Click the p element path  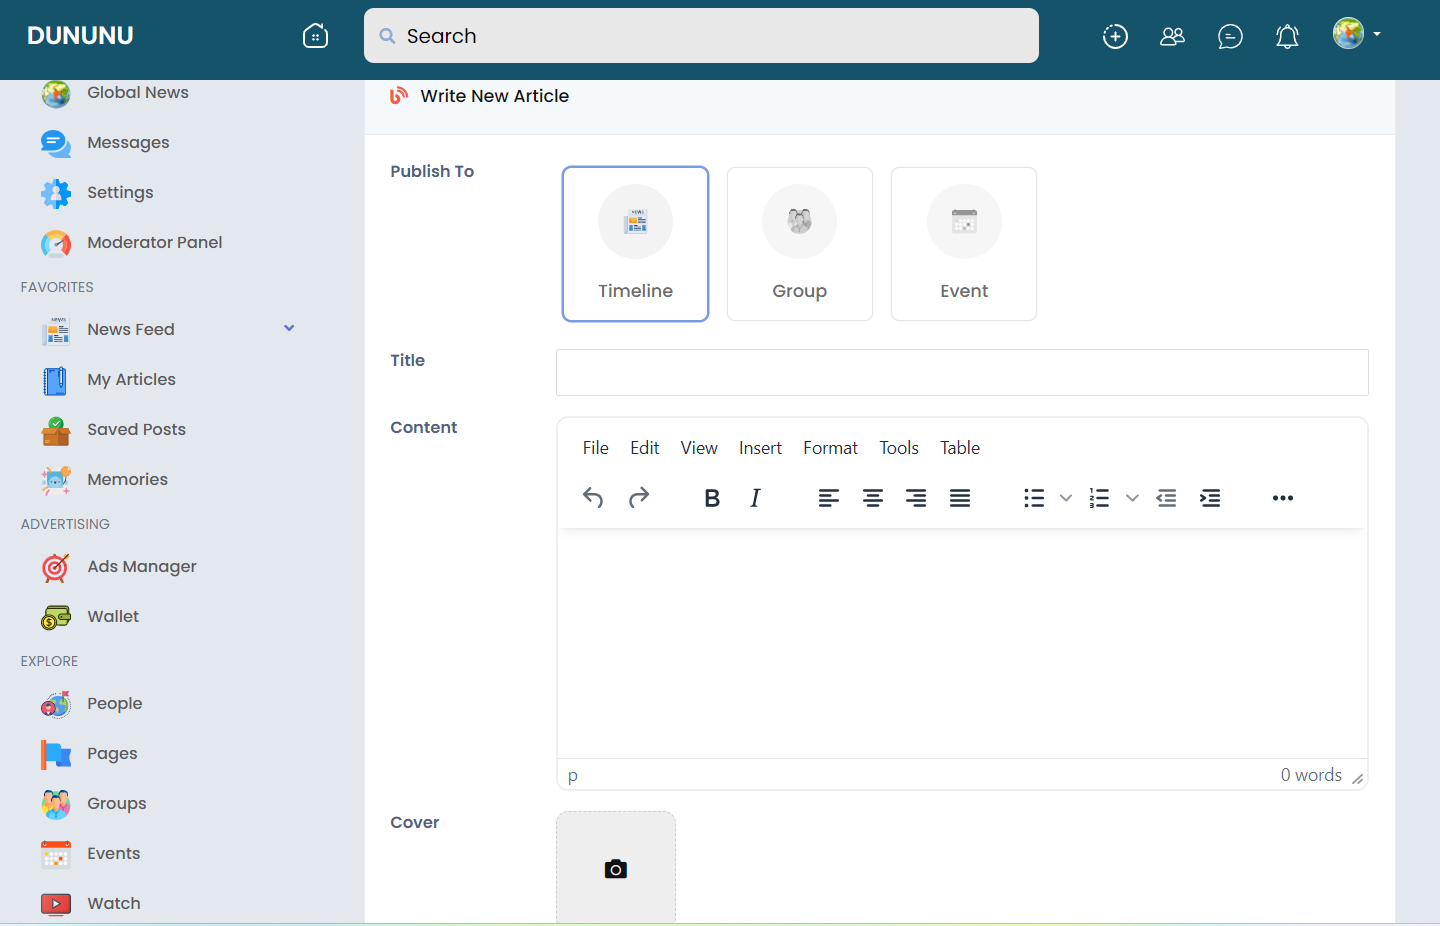(x=573, y=775)
